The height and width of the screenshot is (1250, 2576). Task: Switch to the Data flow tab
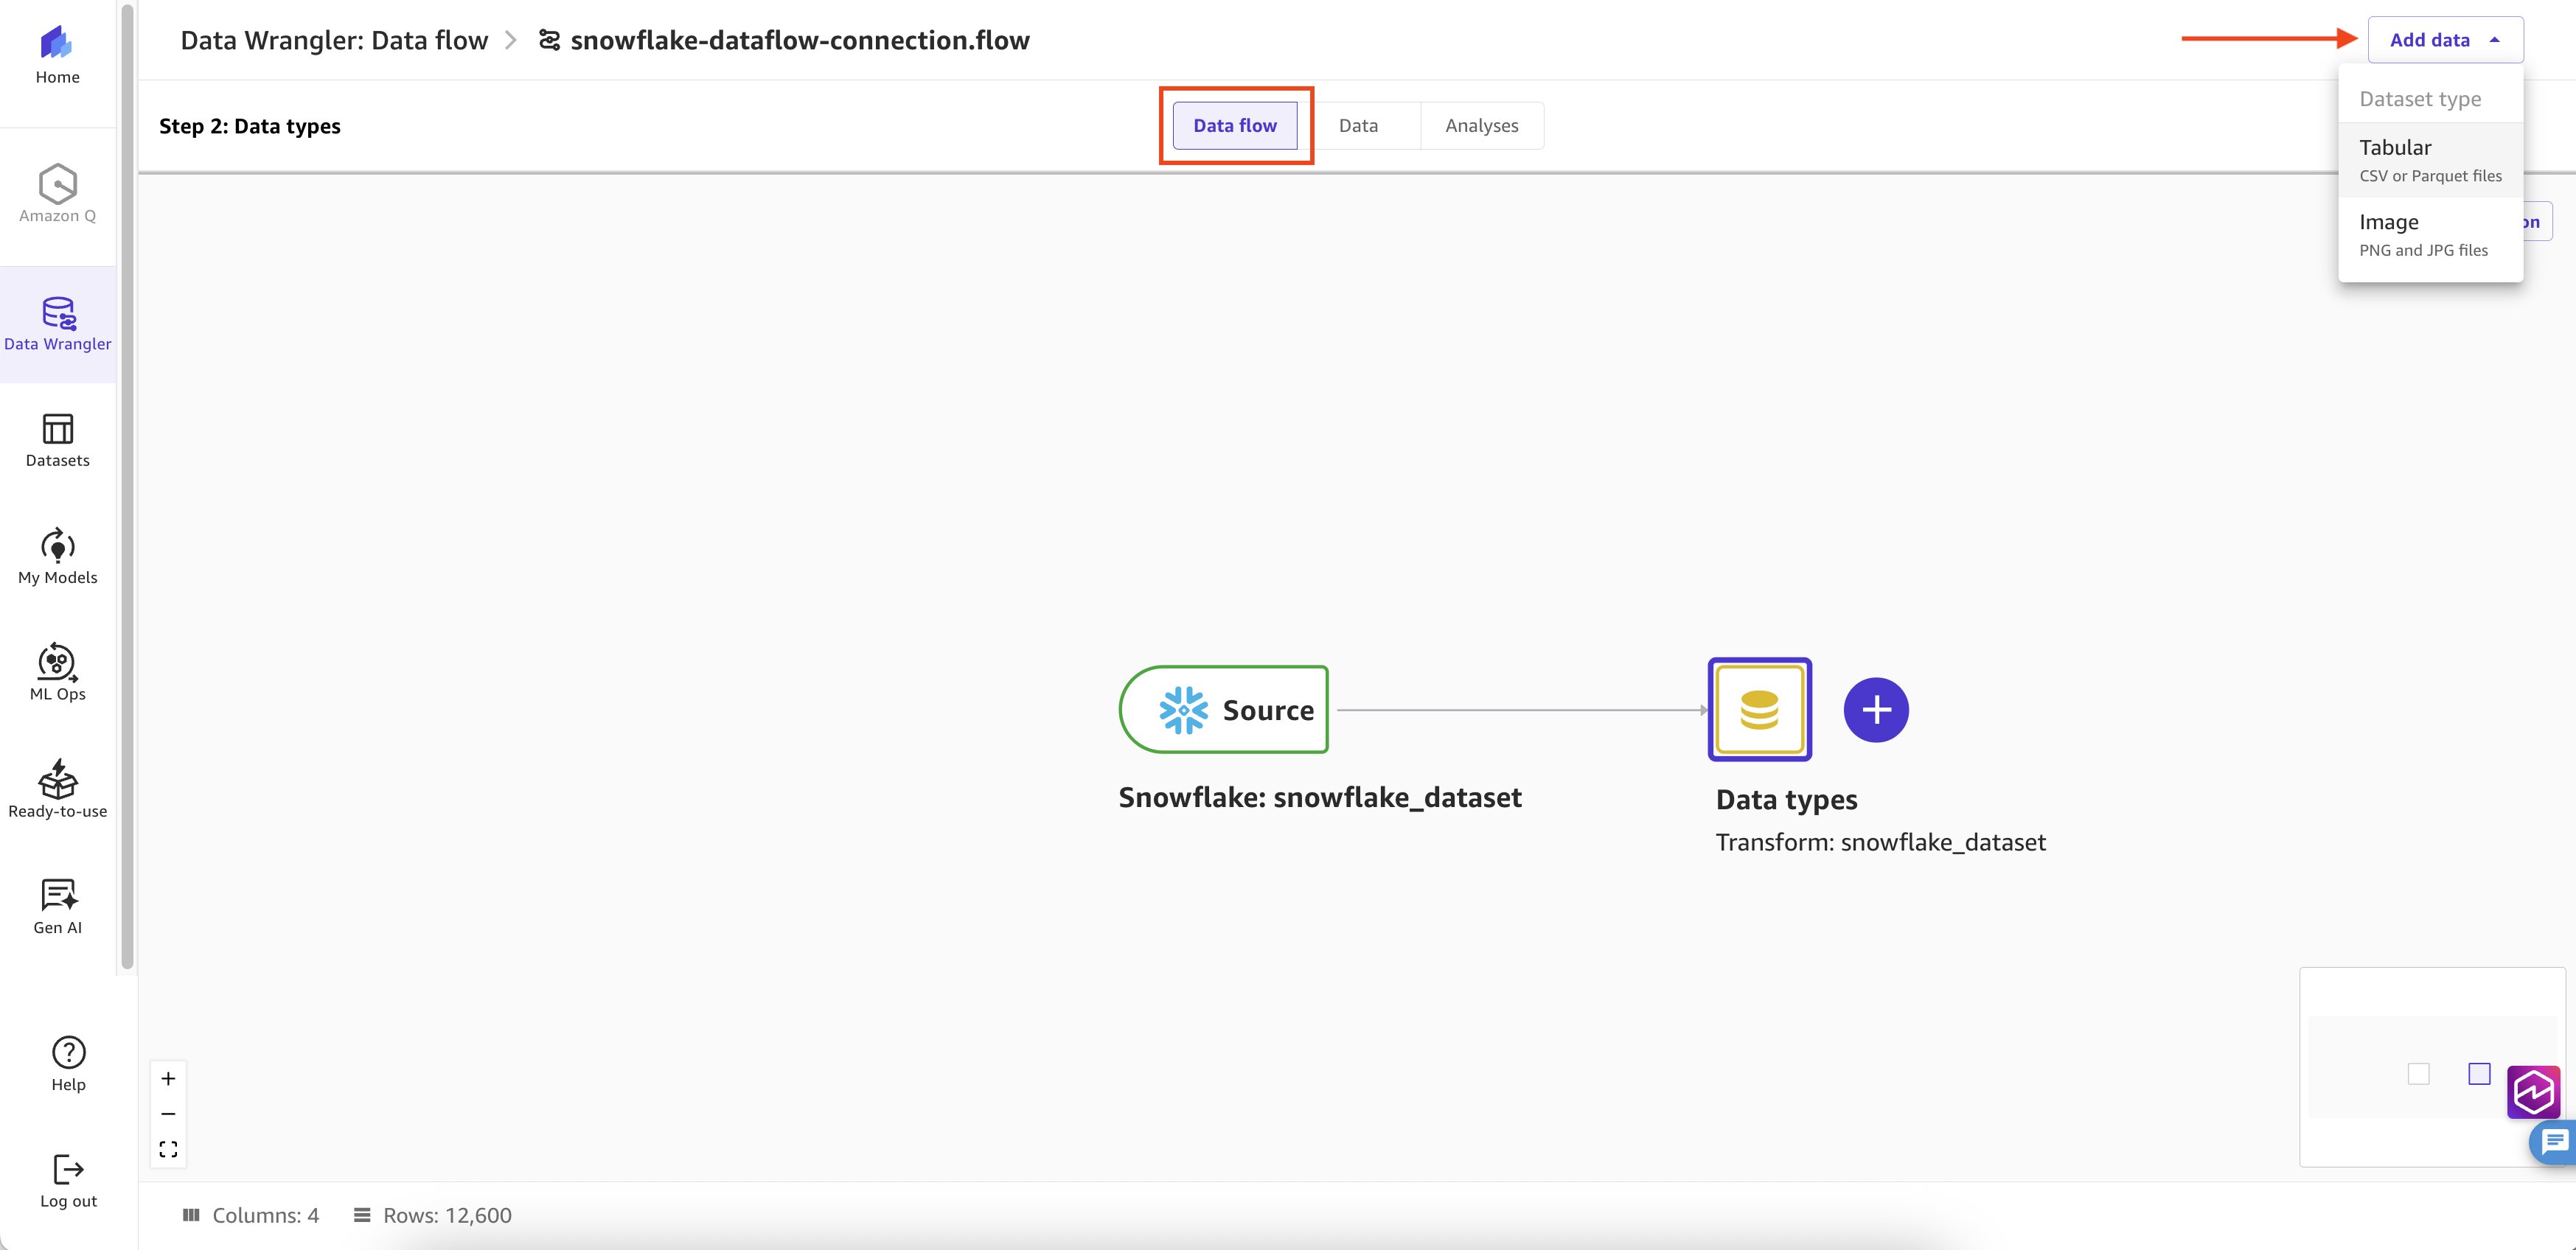point(1234,125)
